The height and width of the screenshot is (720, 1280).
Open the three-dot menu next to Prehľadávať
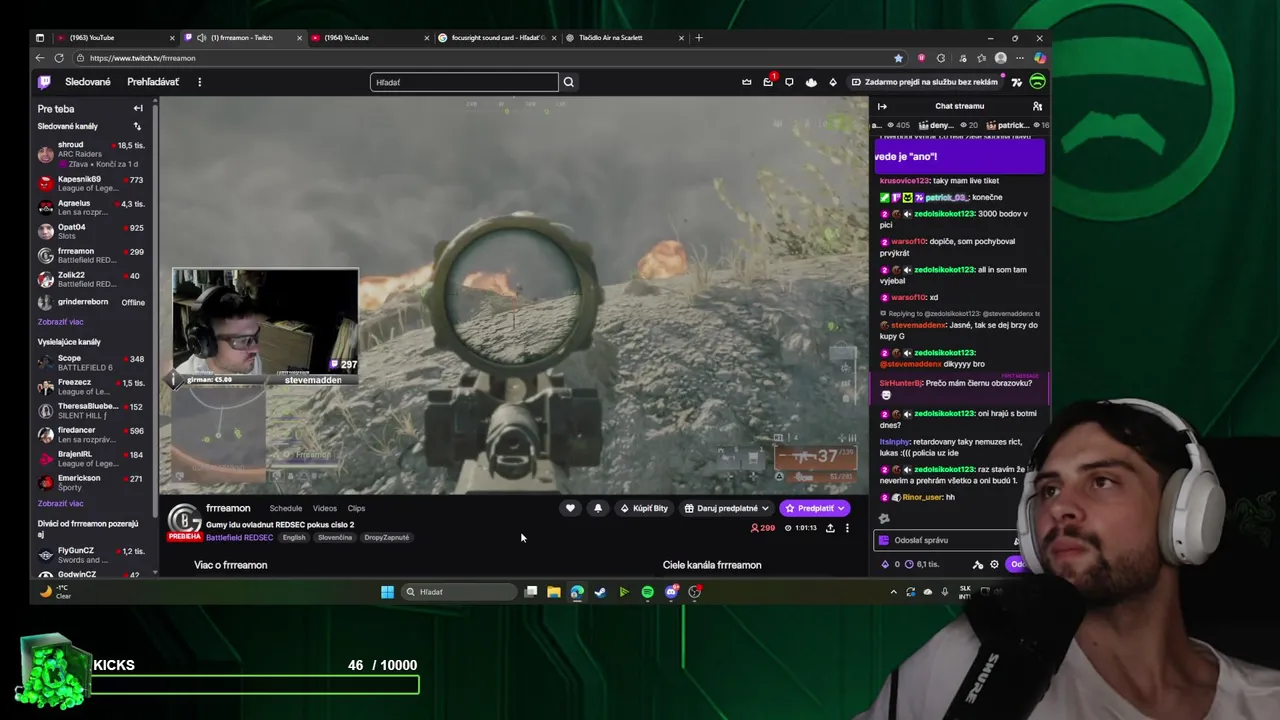tap(199, 82)
